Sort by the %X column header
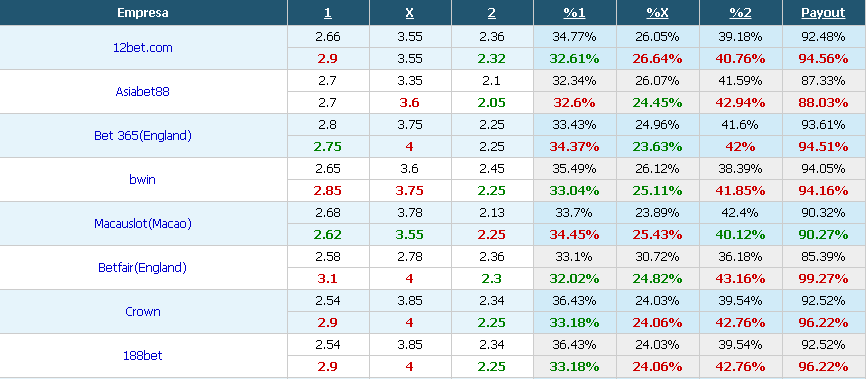The width and height of the screenshot is (866, 379). pyautogui.click(x=657, y=13)
